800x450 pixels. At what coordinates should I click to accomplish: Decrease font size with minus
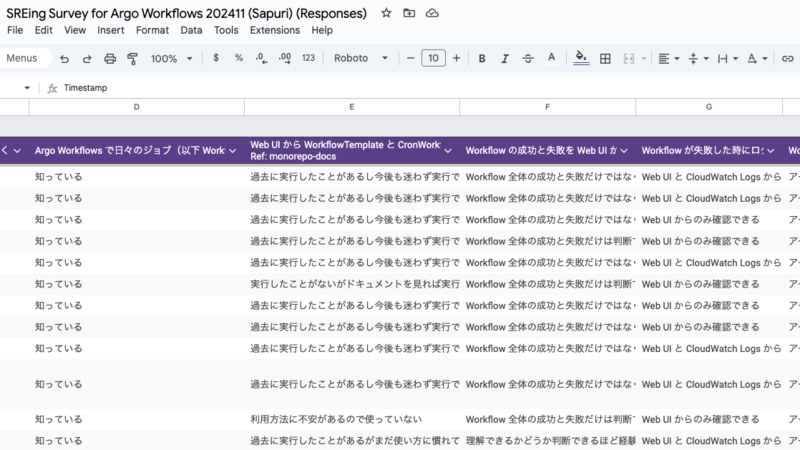[410, 58]
